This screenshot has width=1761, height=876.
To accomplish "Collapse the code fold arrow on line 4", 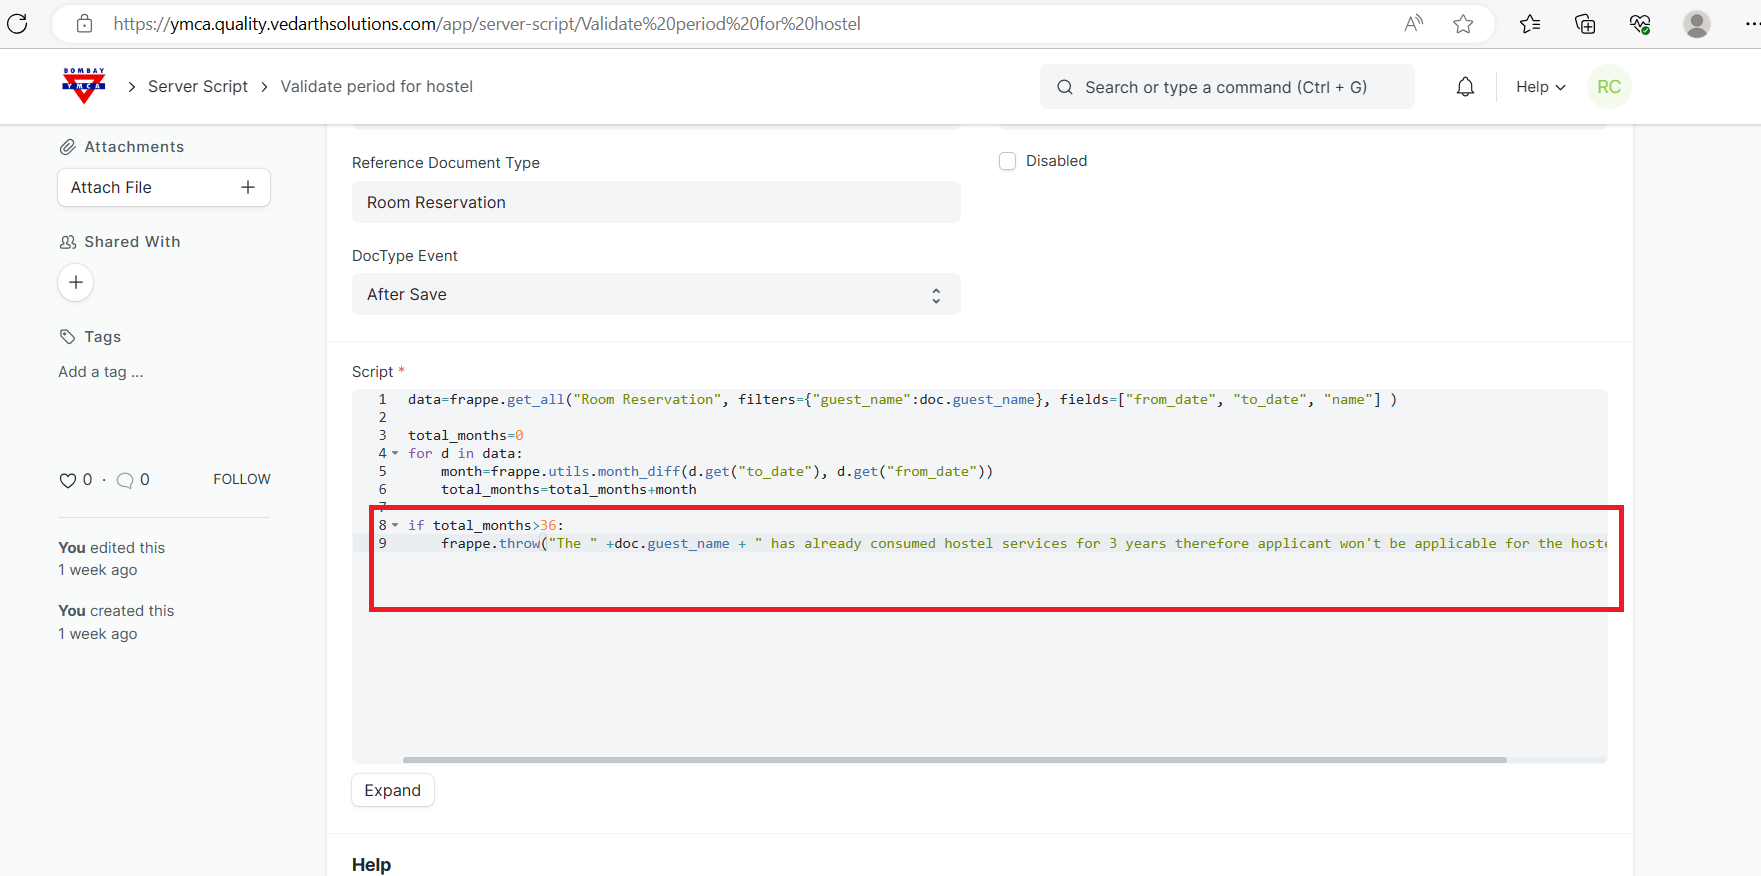I will point(395,454).
